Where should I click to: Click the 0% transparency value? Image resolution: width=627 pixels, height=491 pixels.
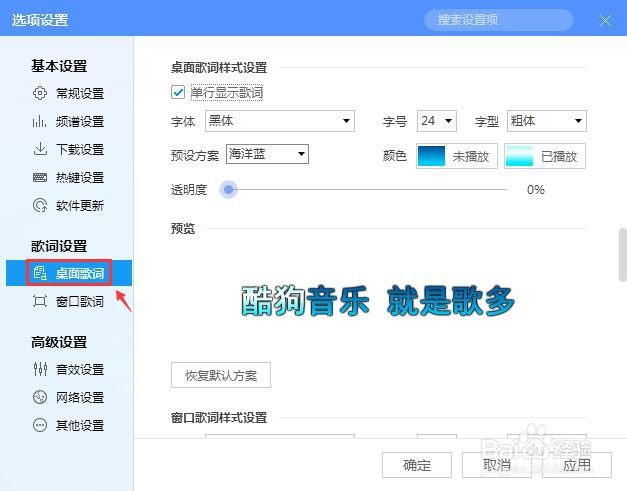pos(536,190)
